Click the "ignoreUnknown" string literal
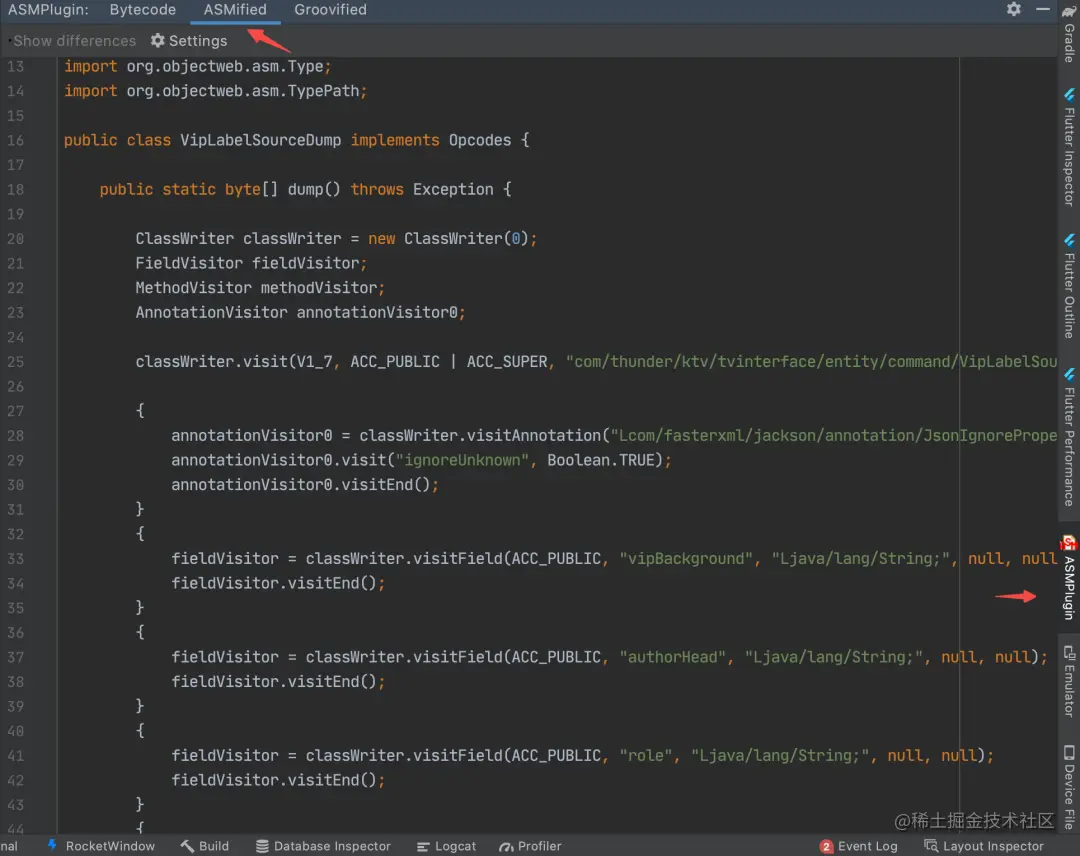 click(461, 460)
